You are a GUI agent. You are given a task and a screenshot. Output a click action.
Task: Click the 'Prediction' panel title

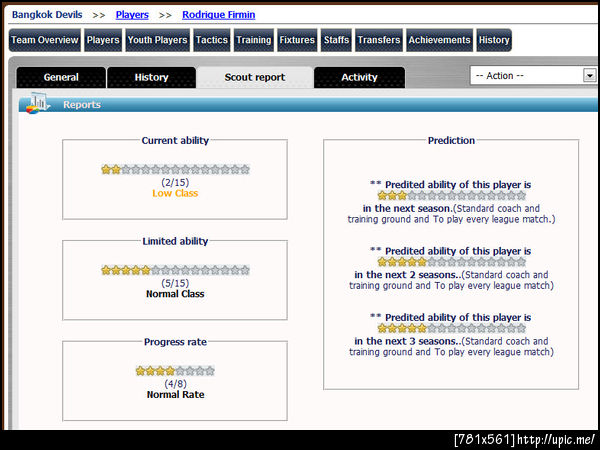pyautogui.click(x=451, y=140)
